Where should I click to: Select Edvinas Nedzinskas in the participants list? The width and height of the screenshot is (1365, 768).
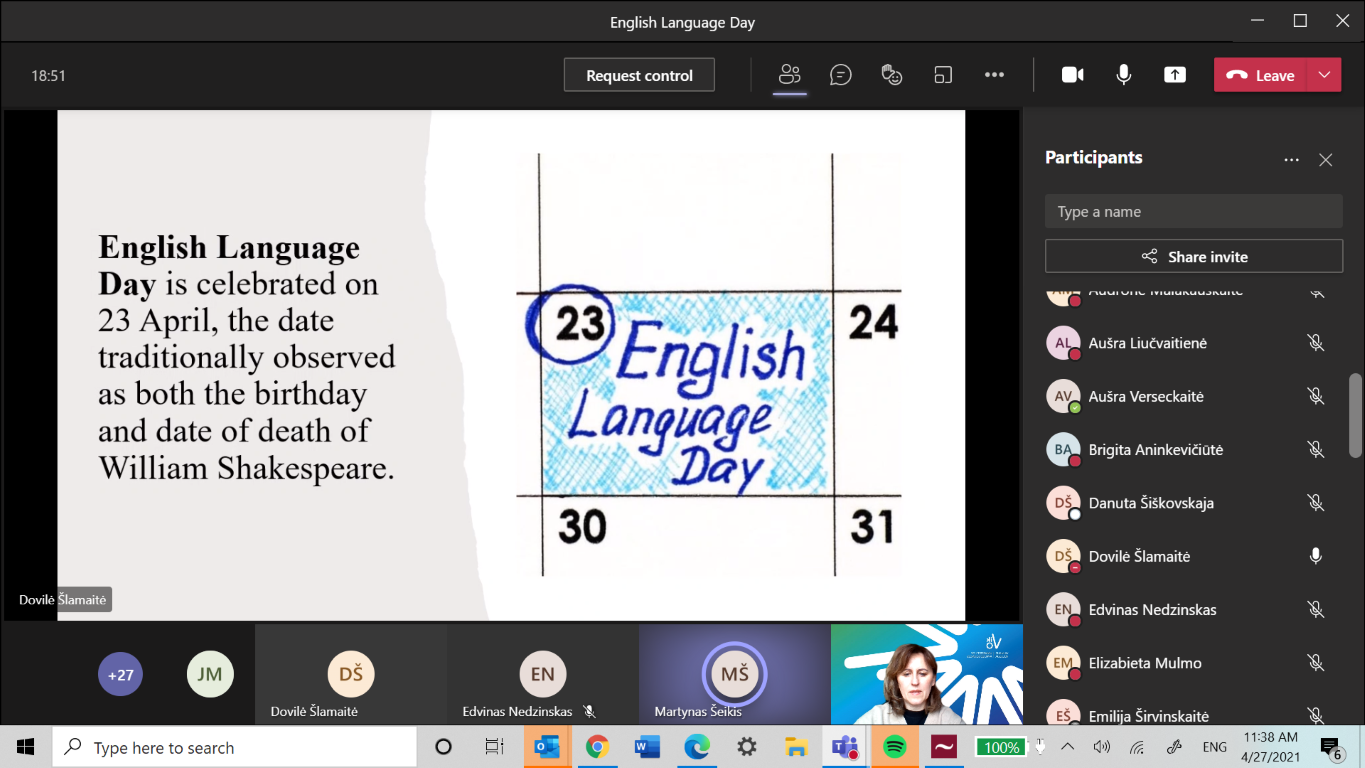tap(1152, 610)
